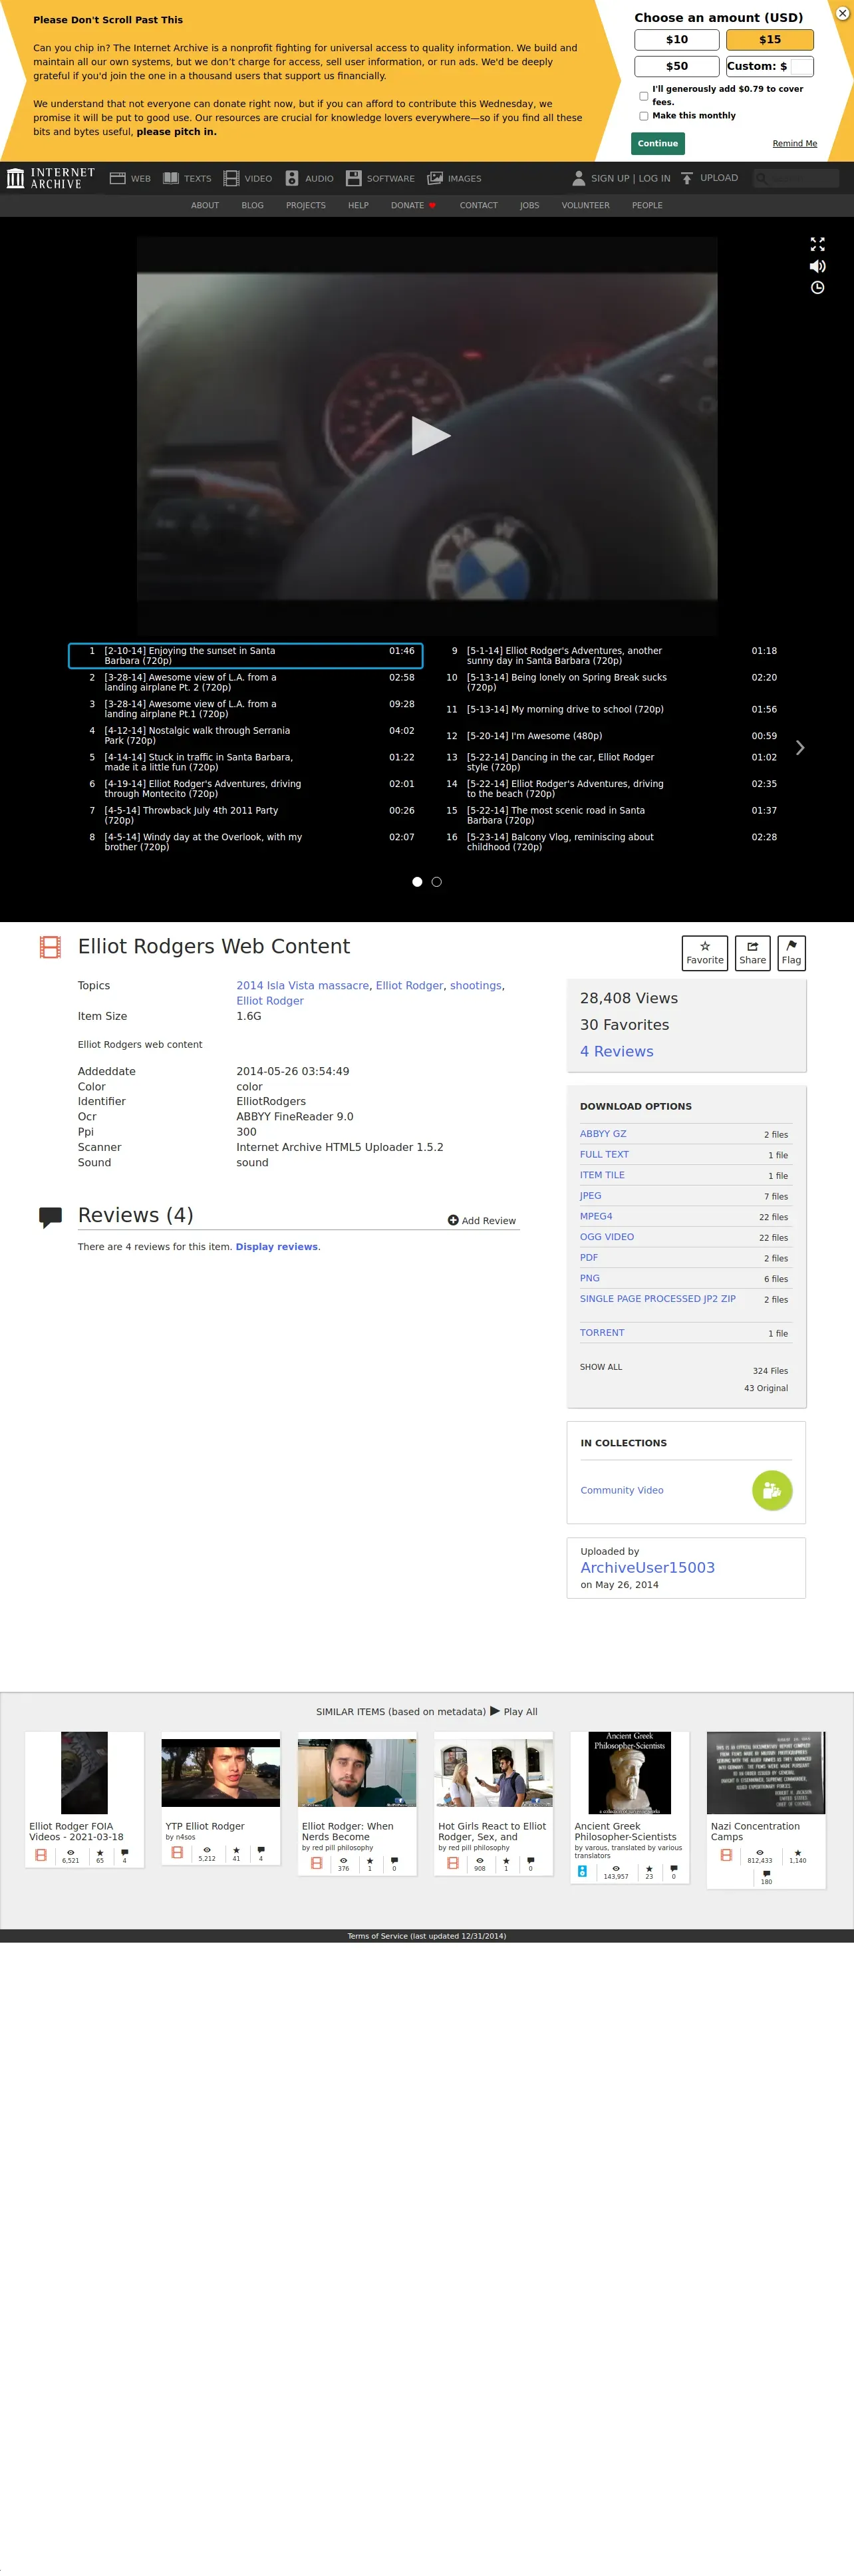Expand PDF download files

point(589,1258)
